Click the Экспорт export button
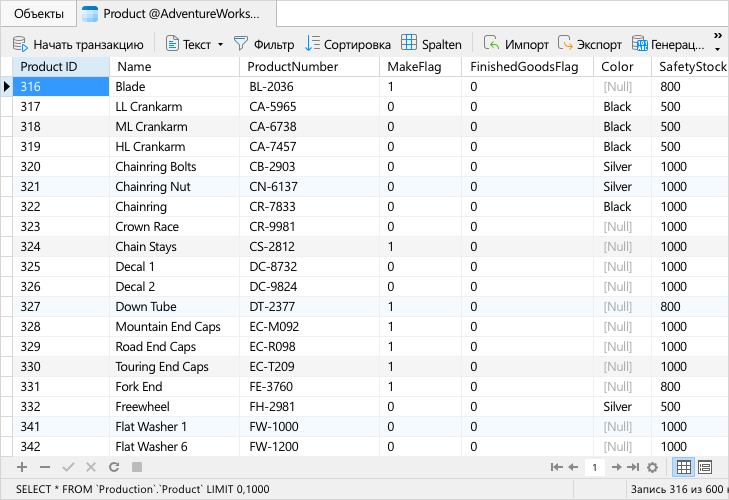The width and height of the screenshot is (729, 500). (x=589, y=44)
